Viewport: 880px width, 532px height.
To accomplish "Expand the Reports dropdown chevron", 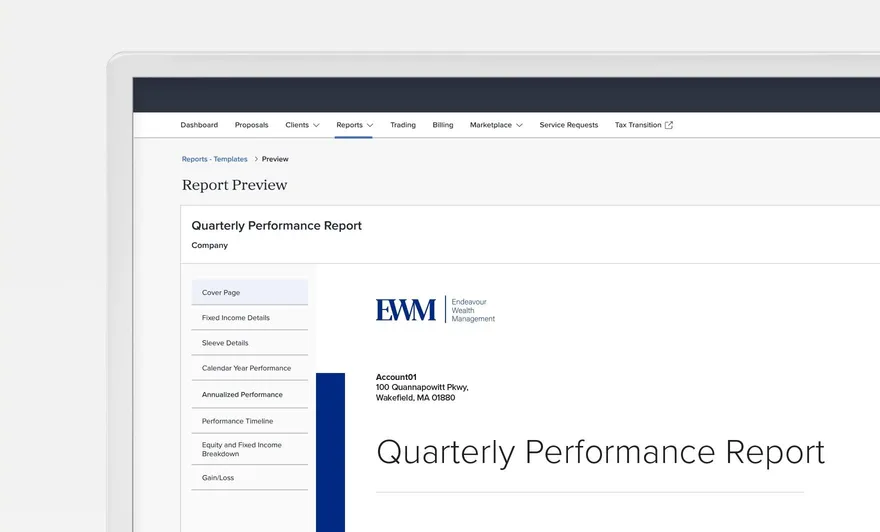I will (x=370, y=125).
